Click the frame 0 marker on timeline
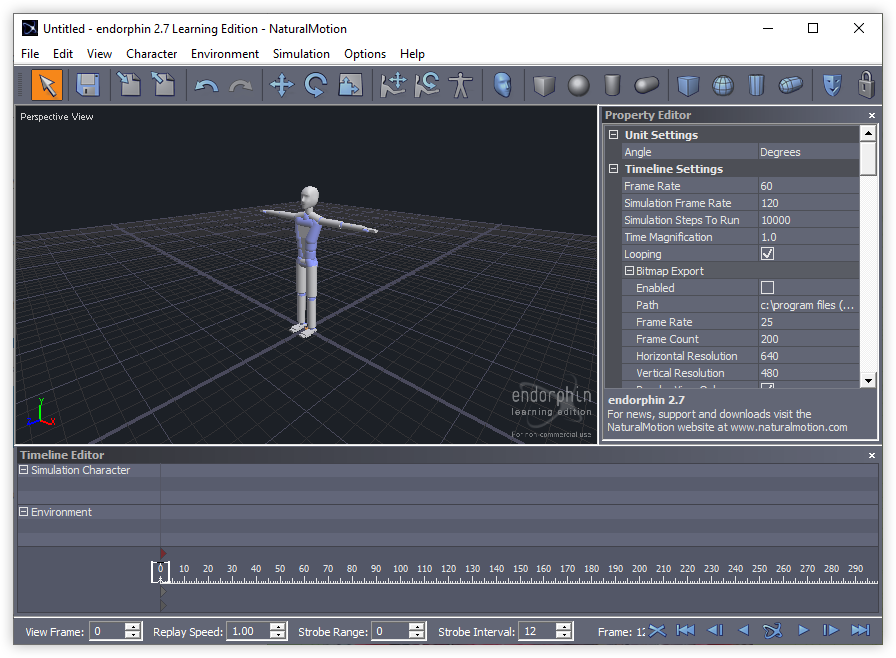The image size is (896, 658). pos(160,572)
